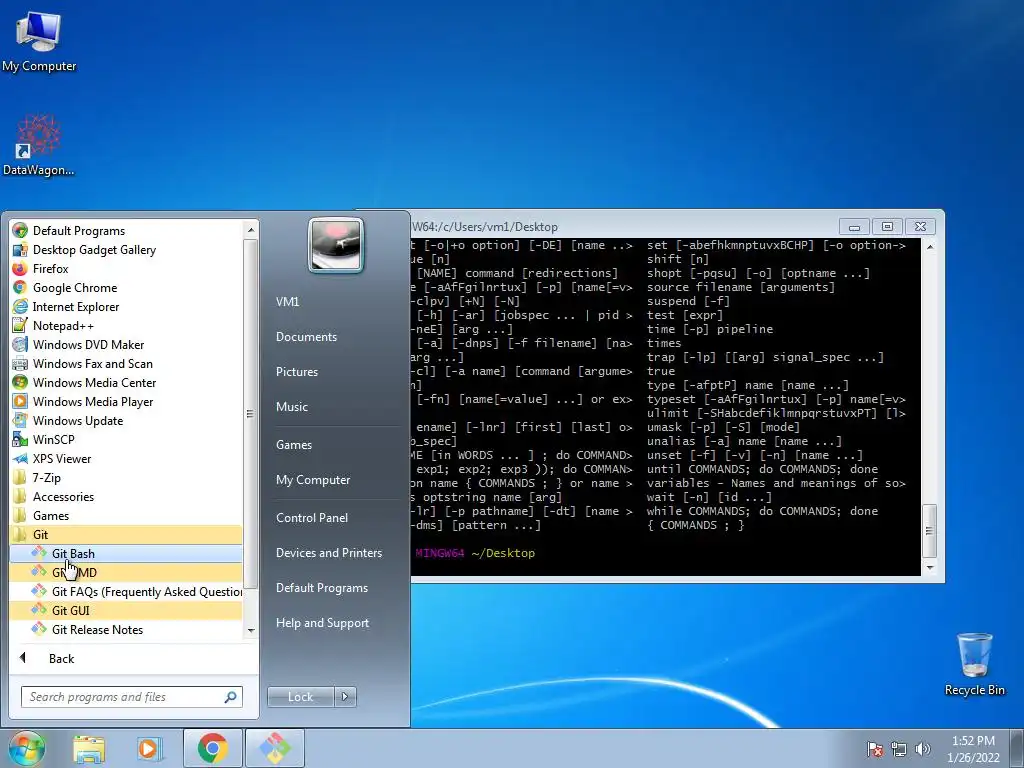Launch Git Bash from the Git folder
This screenshot has height=768, width=1024.
(127, 553)
